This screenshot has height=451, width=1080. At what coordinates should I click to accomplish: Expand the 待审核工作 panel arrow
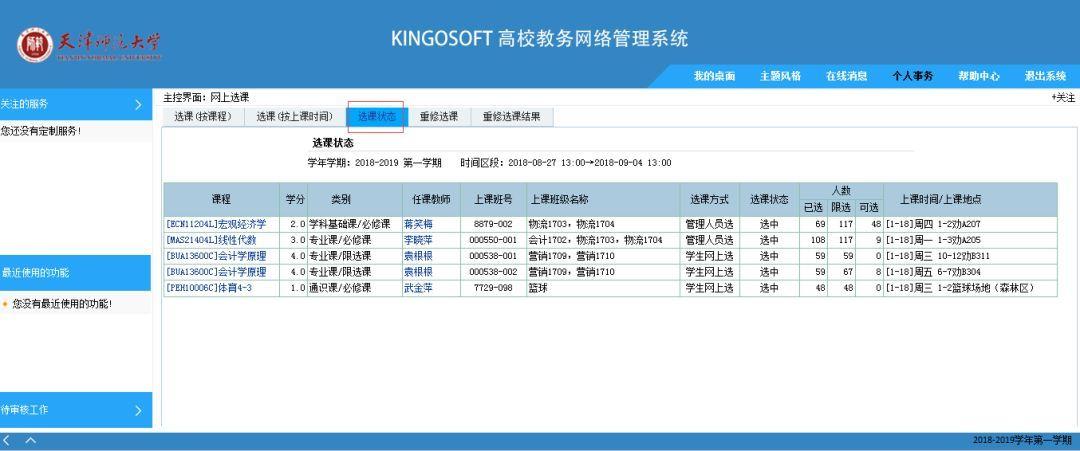[138, 410]
